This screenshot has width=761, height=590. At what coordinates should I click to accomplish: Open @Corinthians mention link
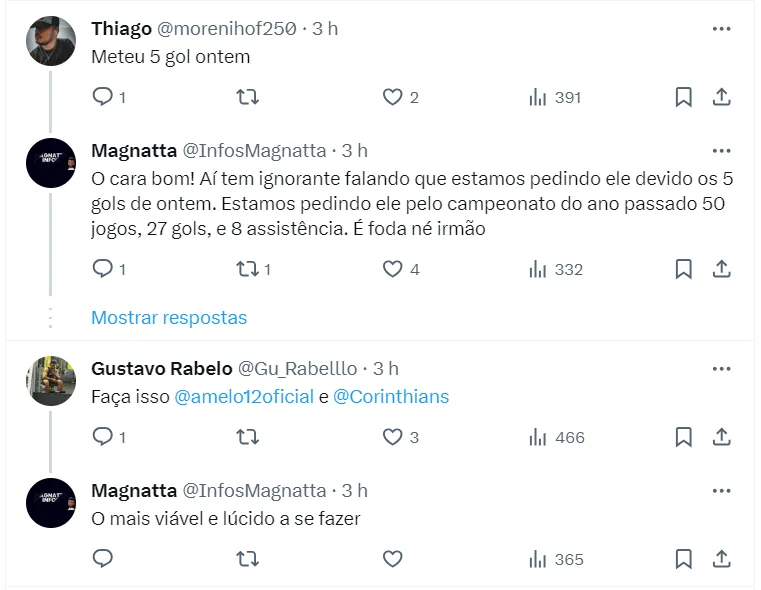(391, 397)
